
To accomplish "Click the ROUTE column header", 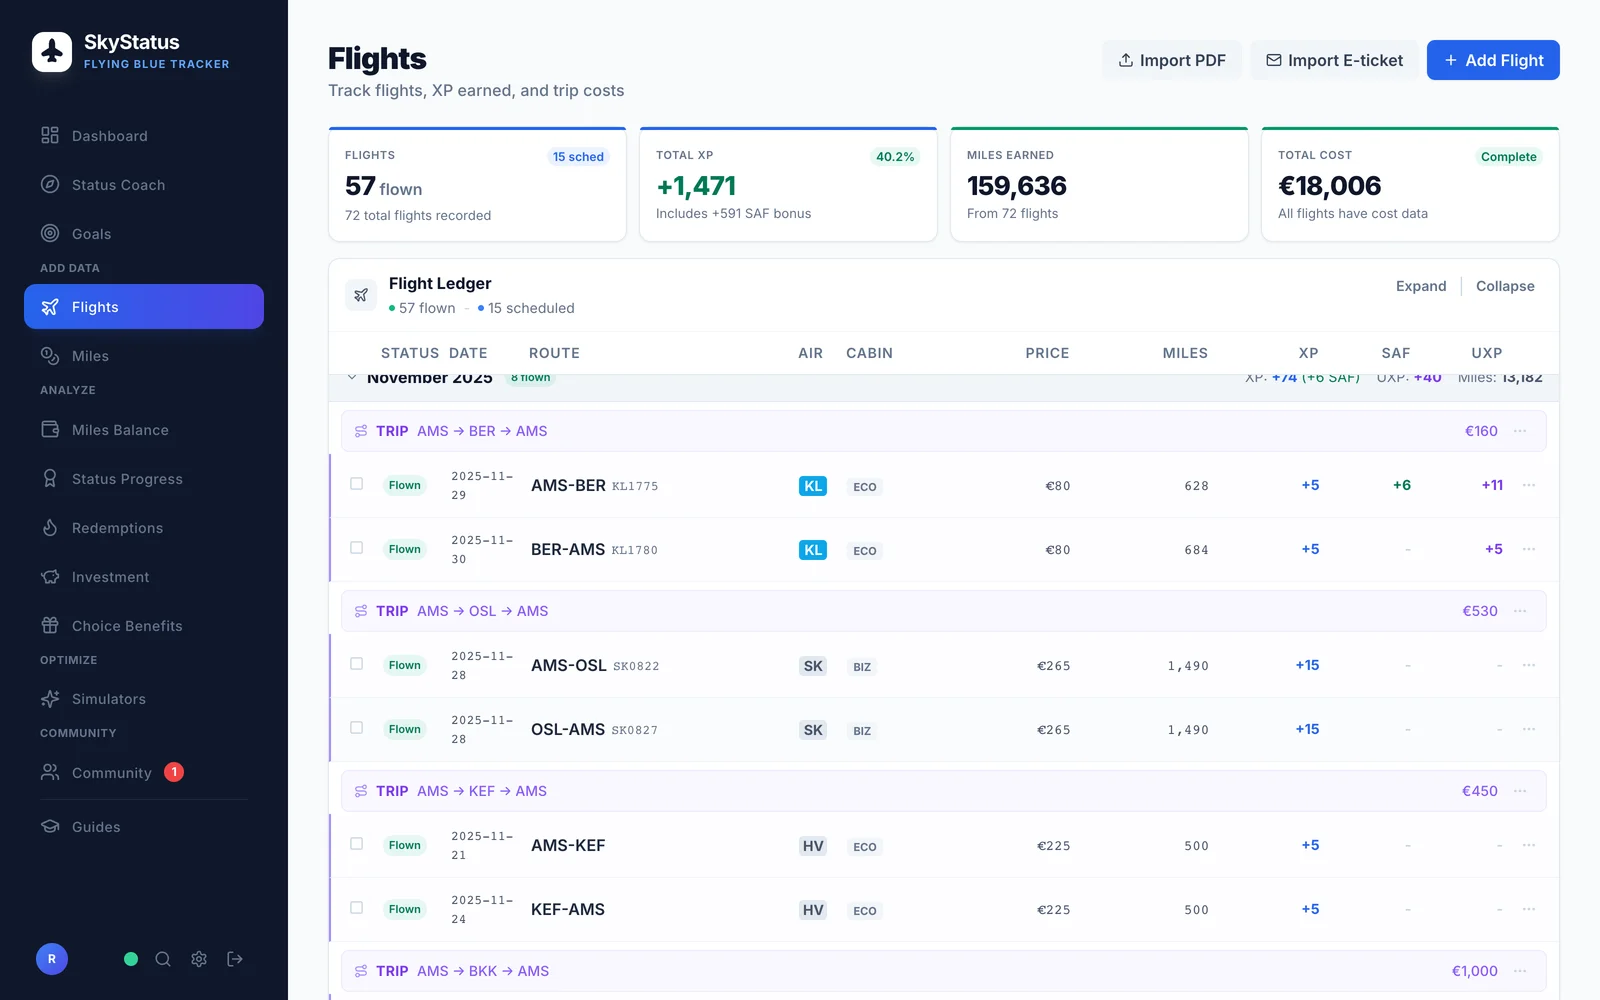I will click(554, 353).
